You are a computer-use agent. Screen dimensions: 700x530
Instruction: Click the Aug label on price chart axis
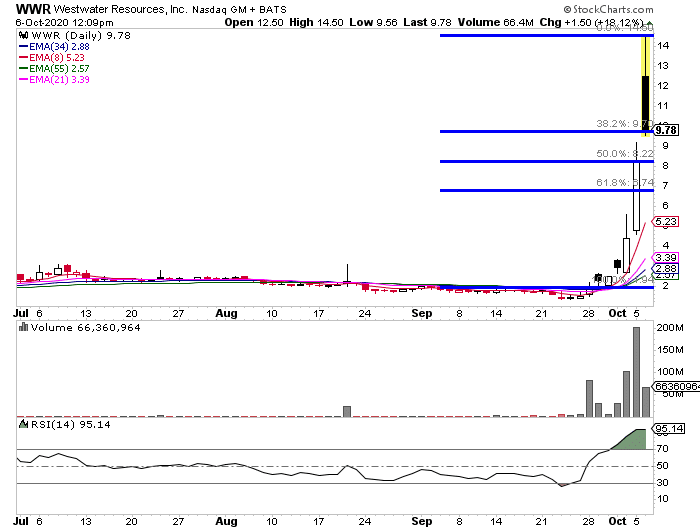tap(226, 313)
